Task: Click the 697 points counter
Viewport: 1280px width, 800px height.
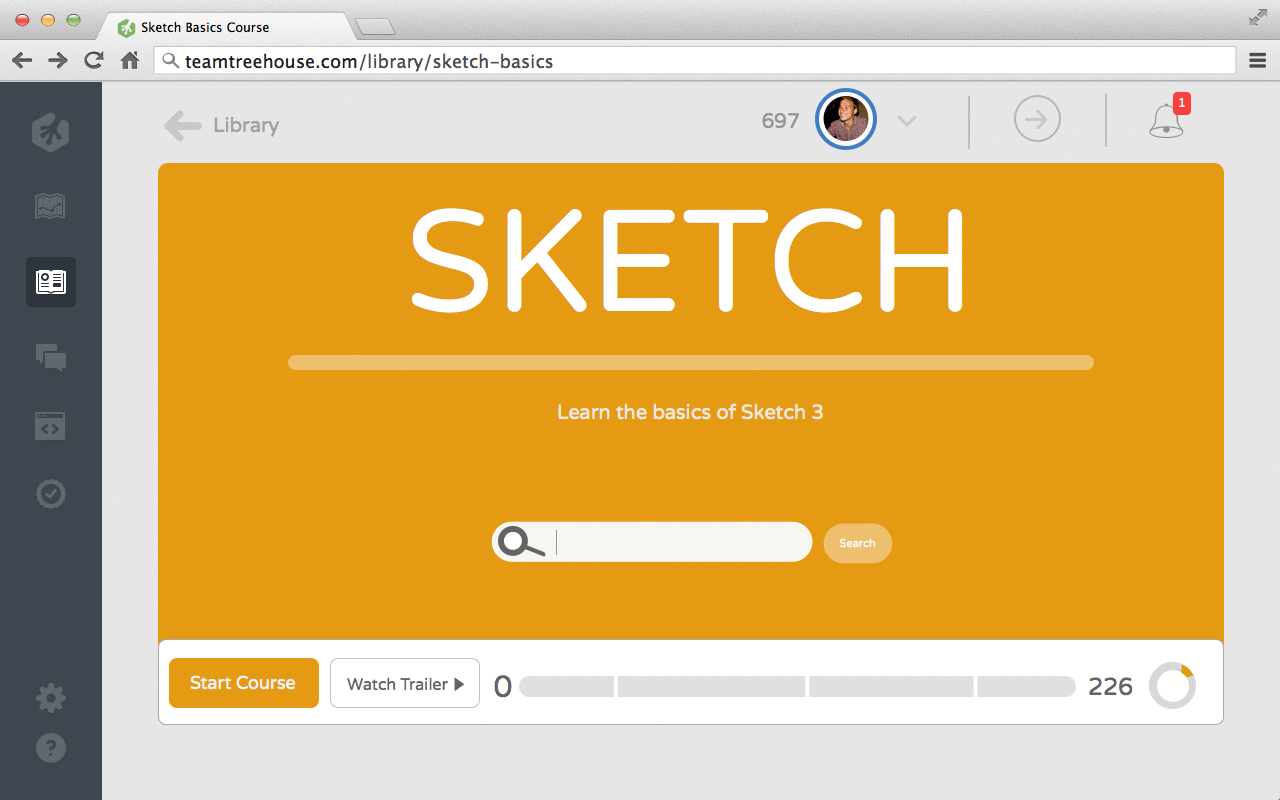Action: click(780, 121)
